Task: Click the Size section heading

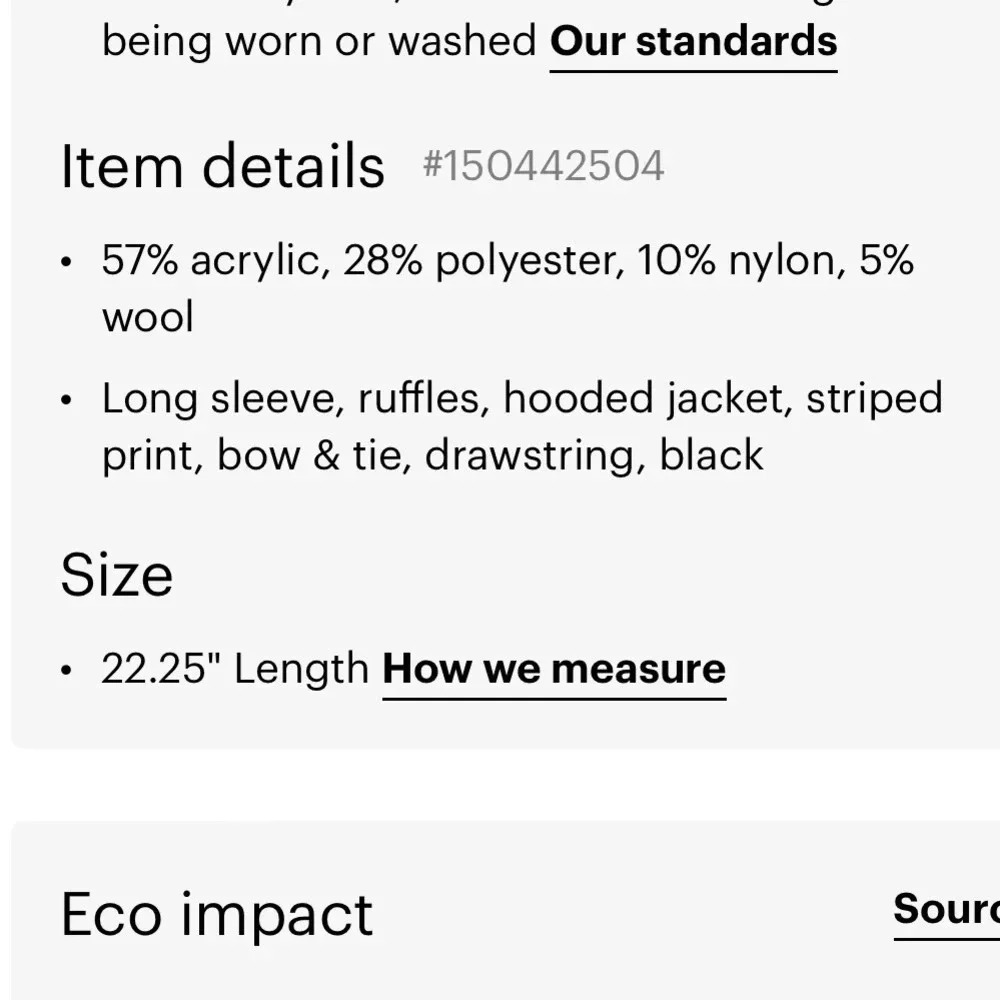Action: 117,575
